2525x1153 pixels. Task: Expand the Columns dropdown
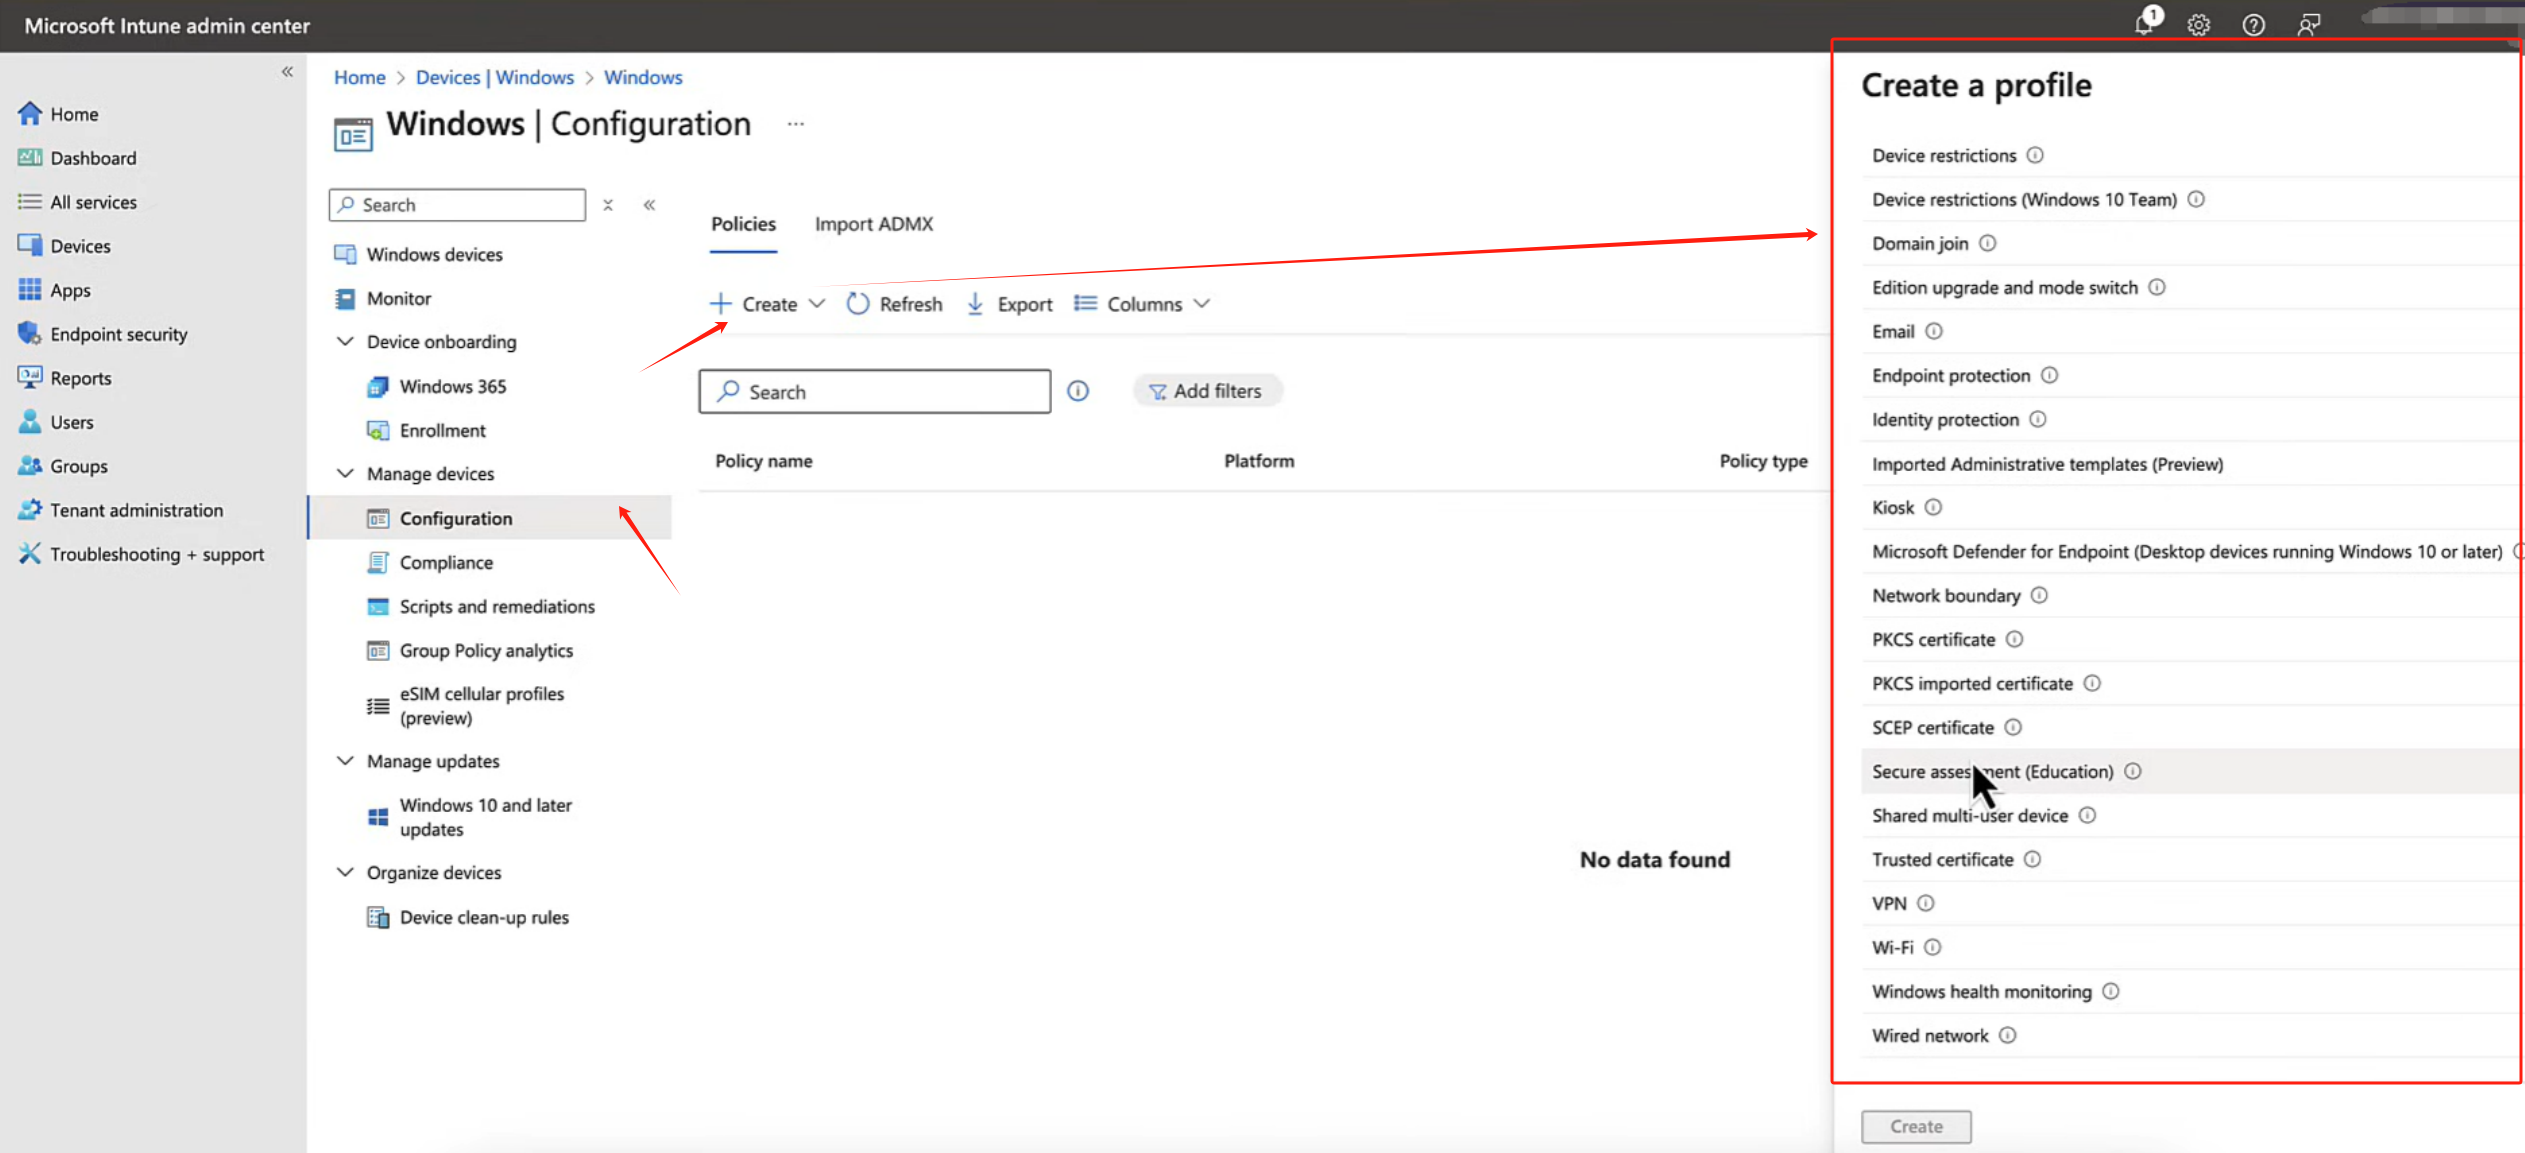pyautogui.click(x=1203, y=303)
